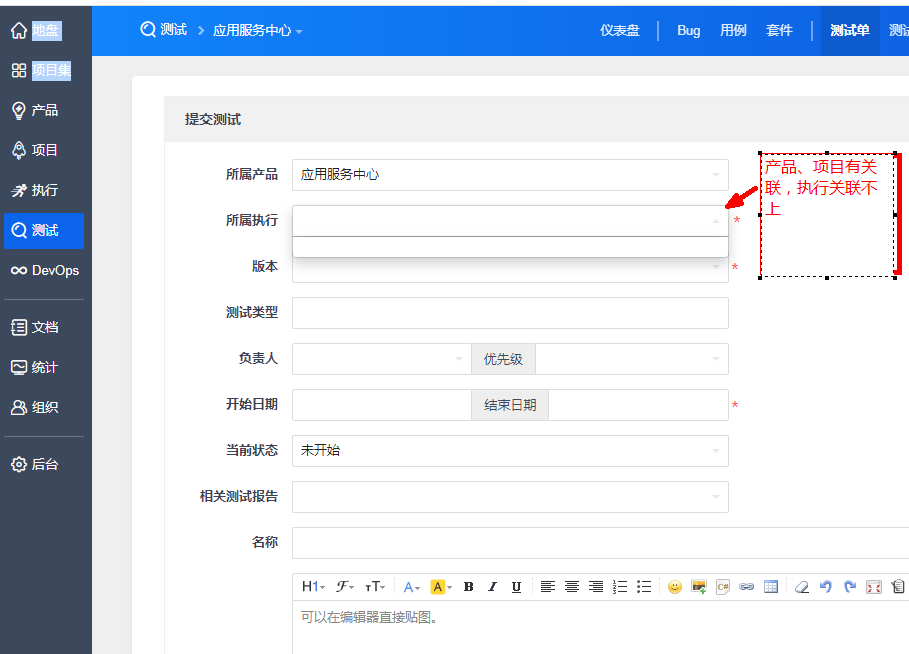
Task: Insert a hyperlink with link icon
Action: (746, 587)
